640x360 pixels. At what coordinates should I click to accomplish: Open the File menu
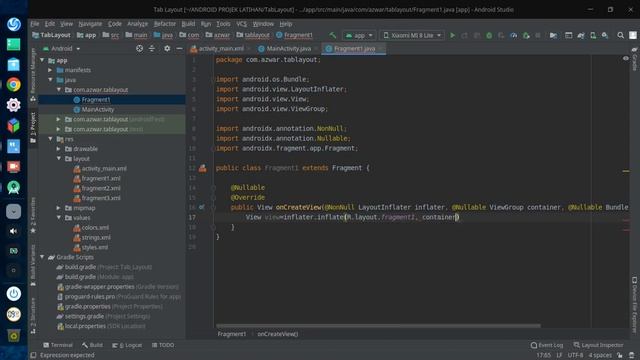[x=35, y=24]
